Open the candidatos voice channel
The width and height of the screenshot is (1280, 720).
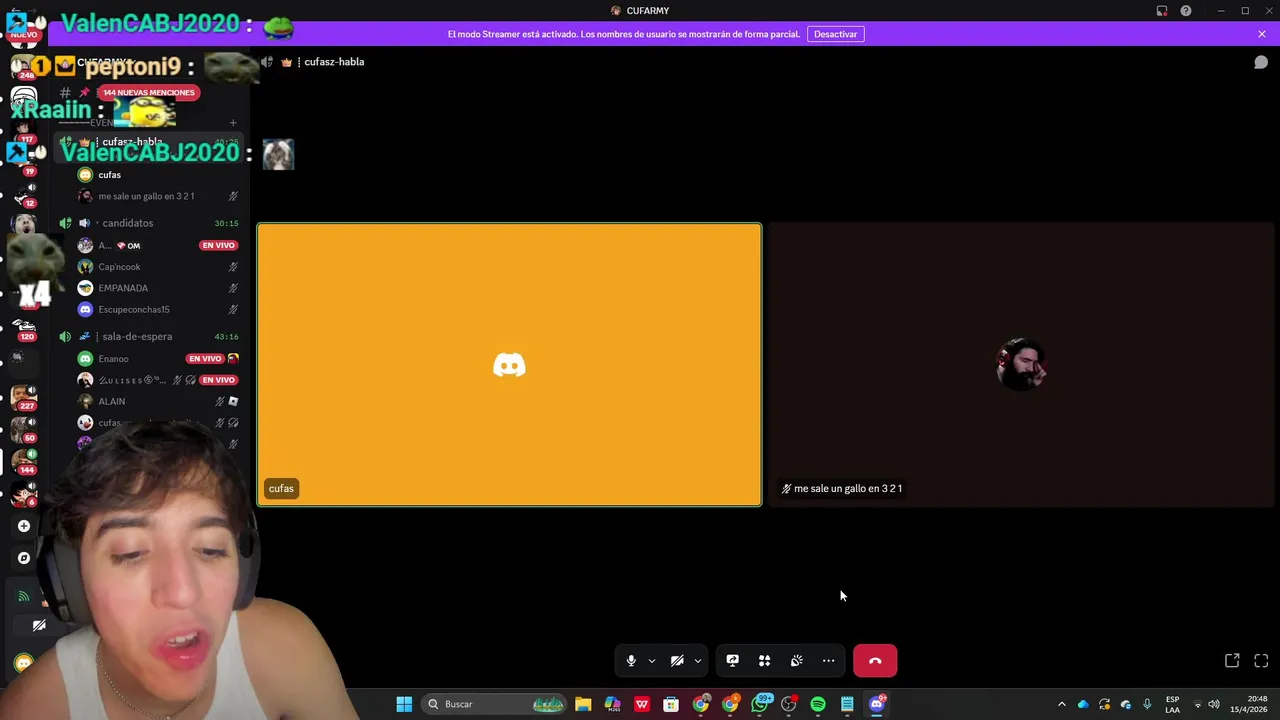(127, 223)
